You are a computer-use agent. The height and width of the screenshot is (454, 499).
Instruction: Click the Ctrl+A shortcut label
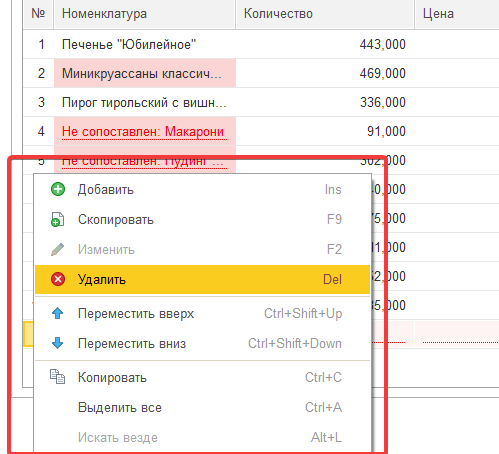pos(323,407)
